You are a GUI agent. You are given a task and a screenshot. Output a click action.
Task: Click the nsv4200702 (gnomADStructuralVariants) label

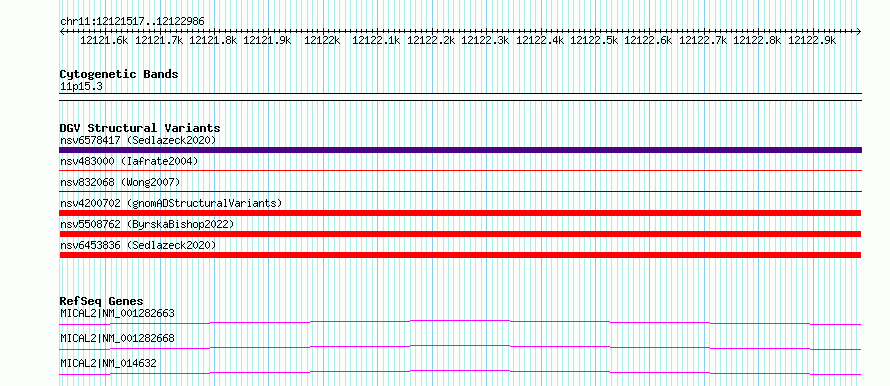point(171,203)
